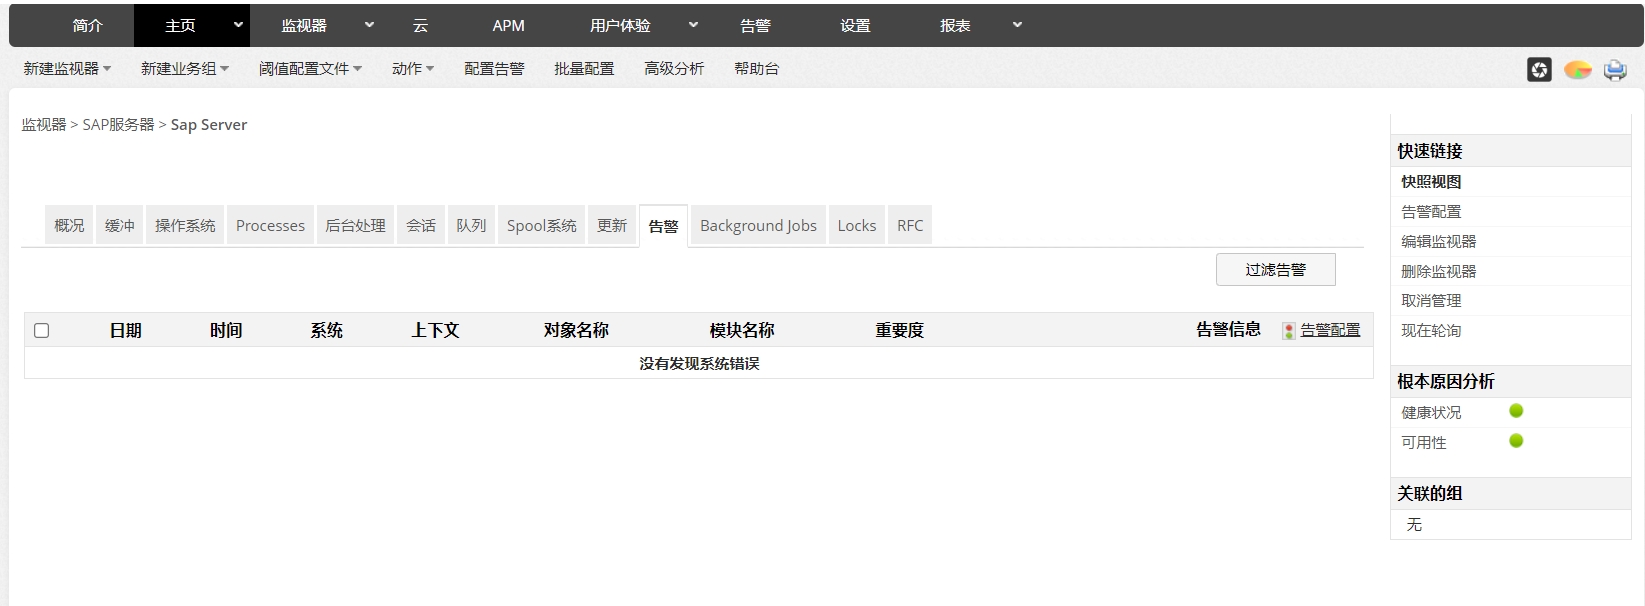This screenshot has width=1645, height=606.
Task: Click the printer icon
Action: coord(1615,70)
